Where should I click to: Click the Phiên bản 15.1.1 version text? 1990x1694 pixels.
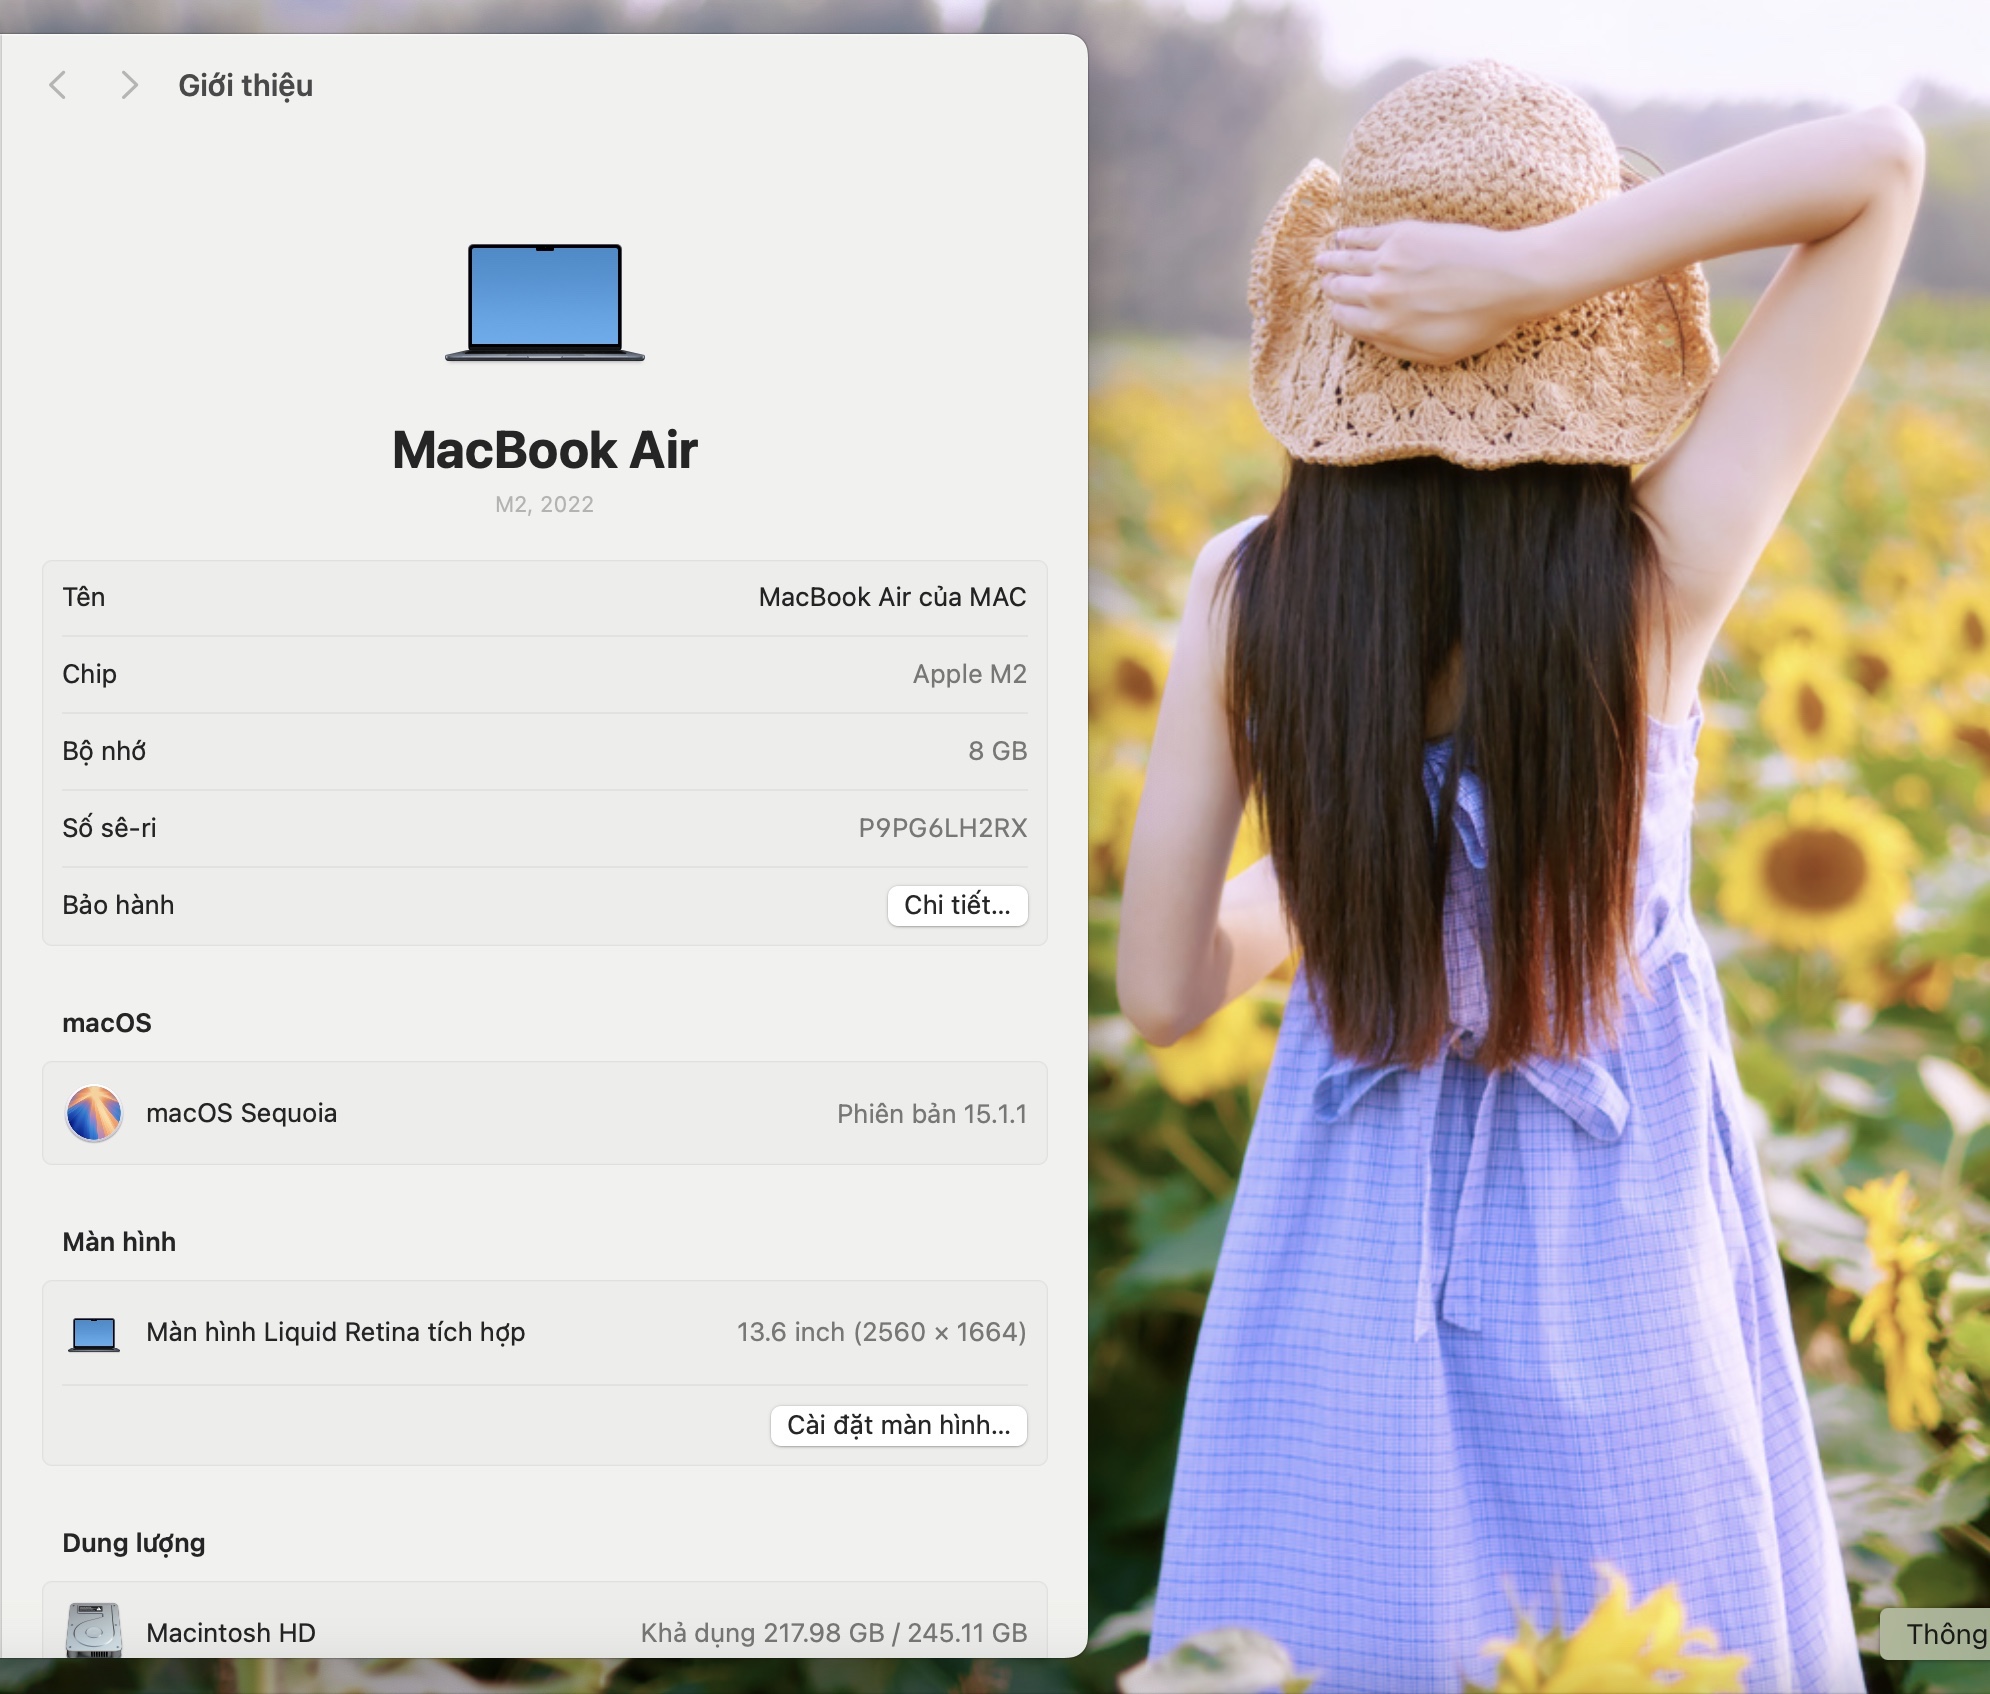[931, 1114]
